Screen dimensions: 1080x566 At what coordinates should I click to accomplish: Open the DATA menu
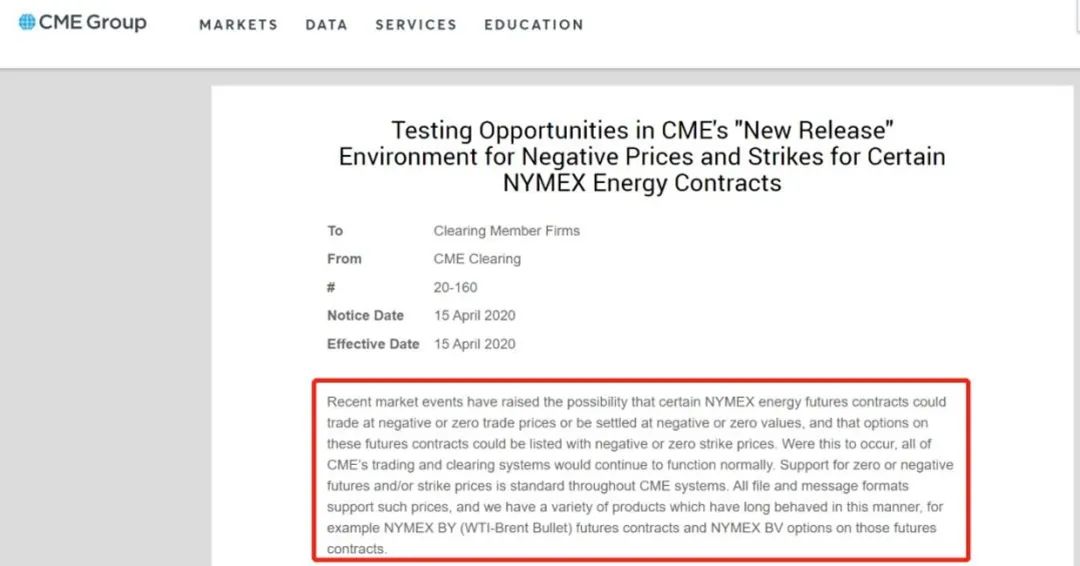tap(326, 25)
